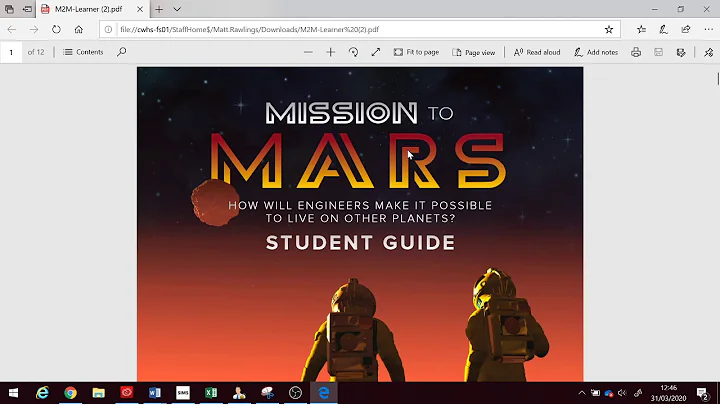The width and height of the screenshot is (720, 404).
Task: Open Excel from the taskbar
Action: click(x=211, y=393)
